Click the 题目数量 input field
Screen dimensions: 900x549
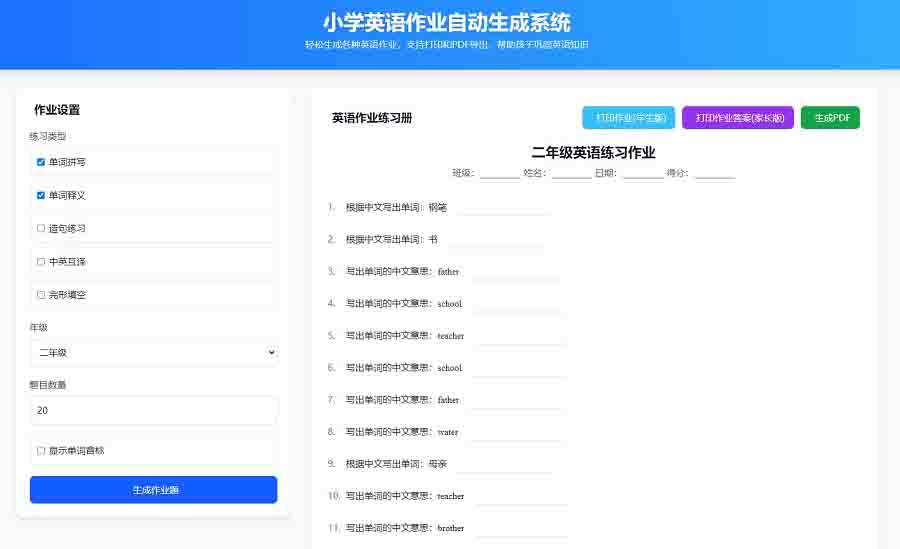click(x=154, y=410)
